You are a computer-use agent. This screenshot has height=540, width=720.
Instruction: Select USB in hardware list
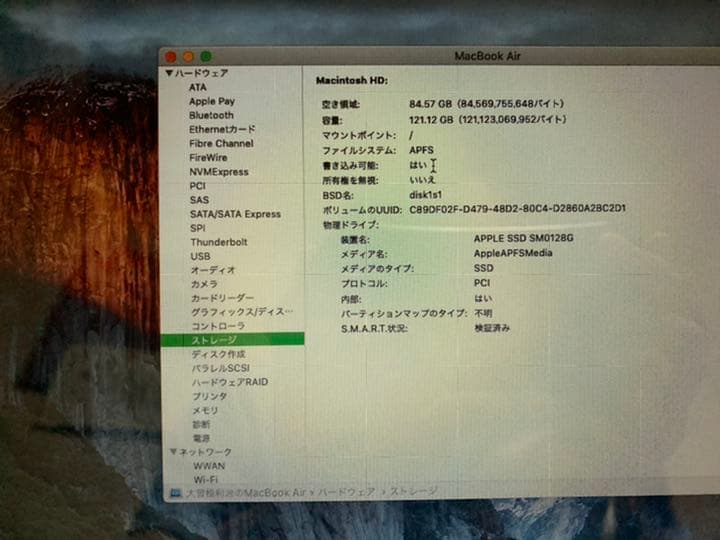click(200, 256)
